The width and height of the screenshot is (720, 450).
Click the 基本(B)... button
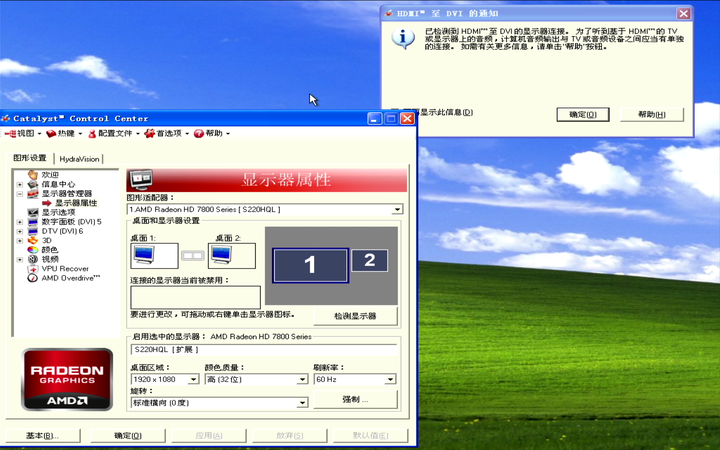43,435
